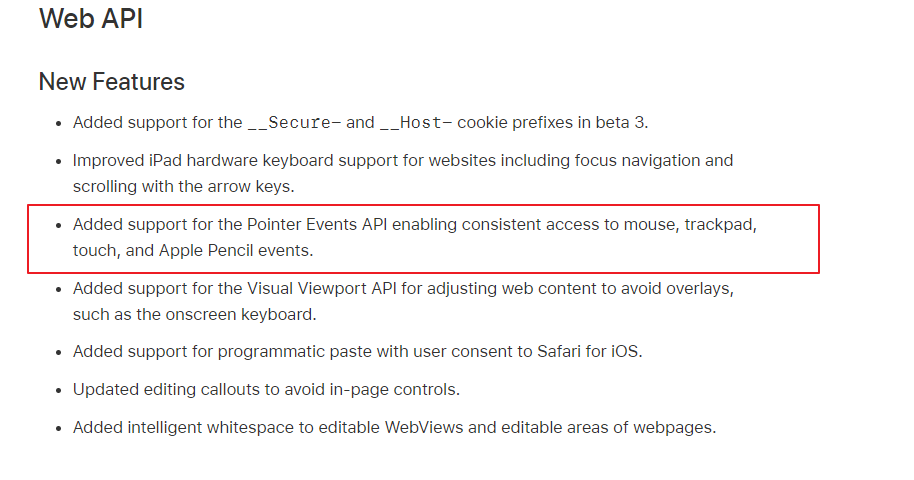
Task: Click the "Visual Viewport API" phrase
Action: point(322,289)
